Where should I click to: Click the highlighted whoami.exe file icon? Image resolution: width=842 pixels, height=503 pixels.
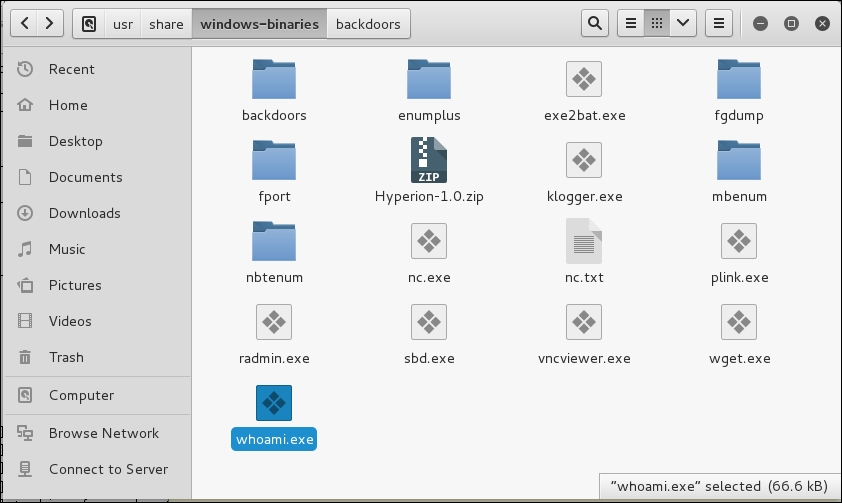[274, 403]
